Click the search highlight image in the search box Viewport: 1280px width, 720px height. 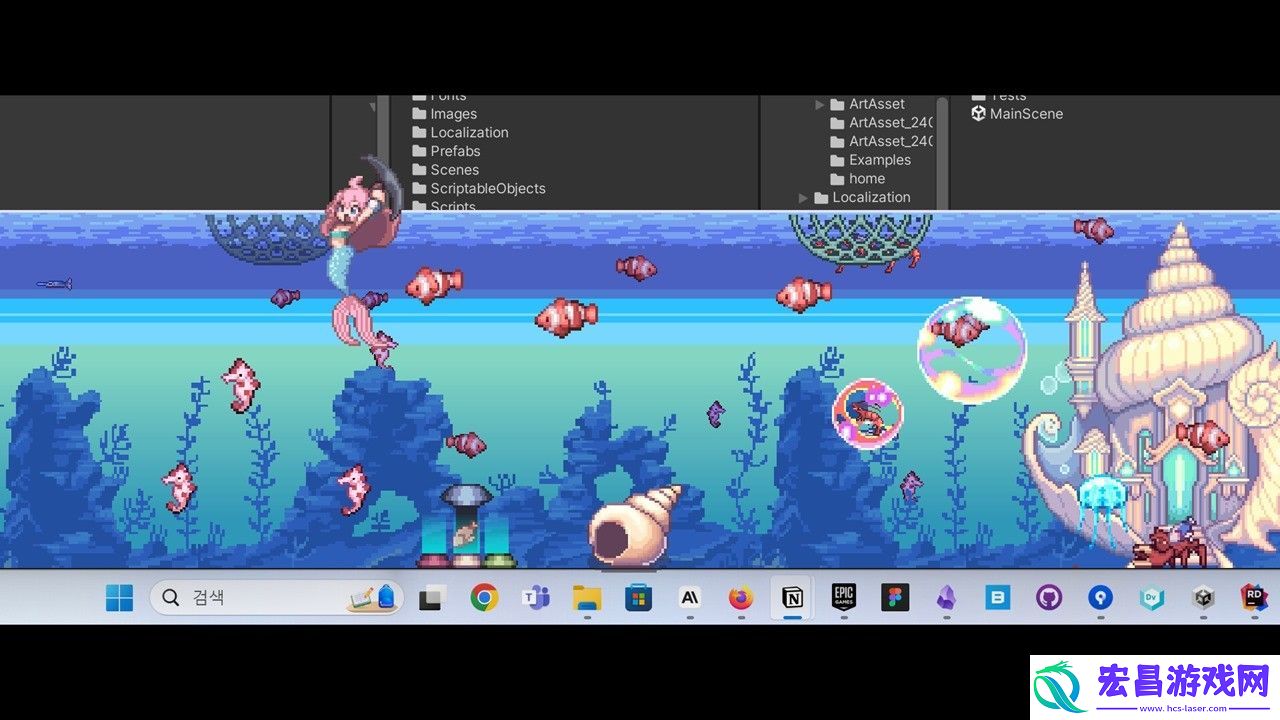click(x=371, y=598)
